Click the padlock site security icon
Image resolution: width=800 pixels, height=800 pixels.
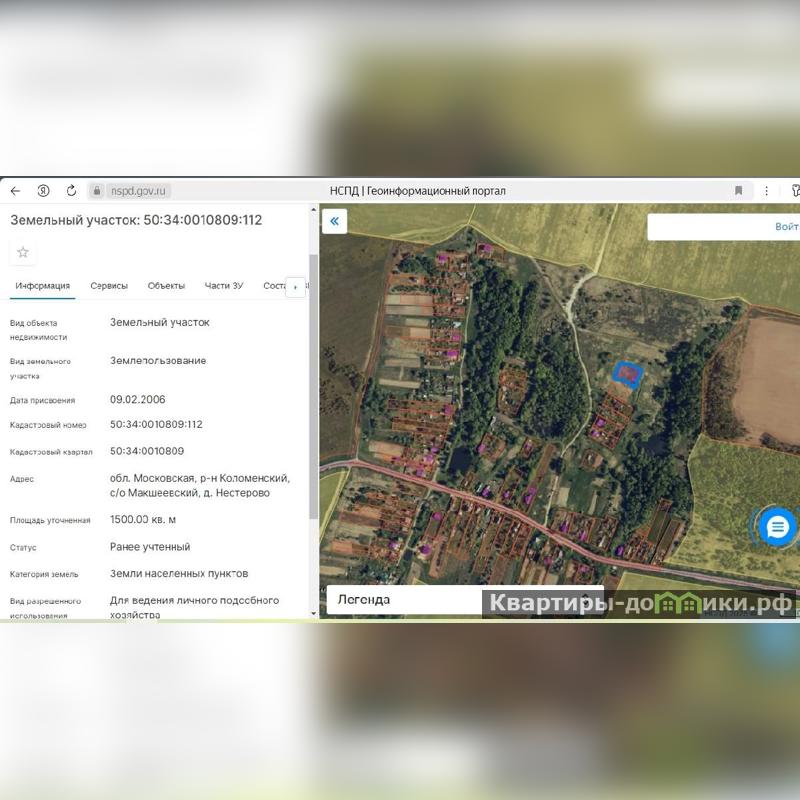click(97, 191)
